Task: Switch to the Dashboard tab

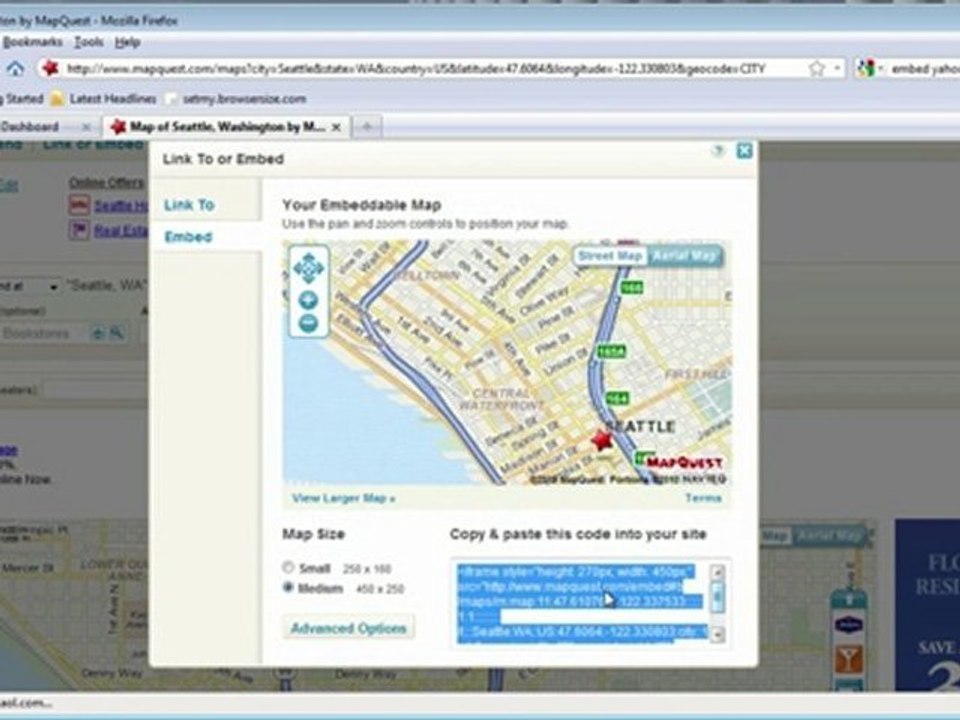Action: (x=31, y=127)
